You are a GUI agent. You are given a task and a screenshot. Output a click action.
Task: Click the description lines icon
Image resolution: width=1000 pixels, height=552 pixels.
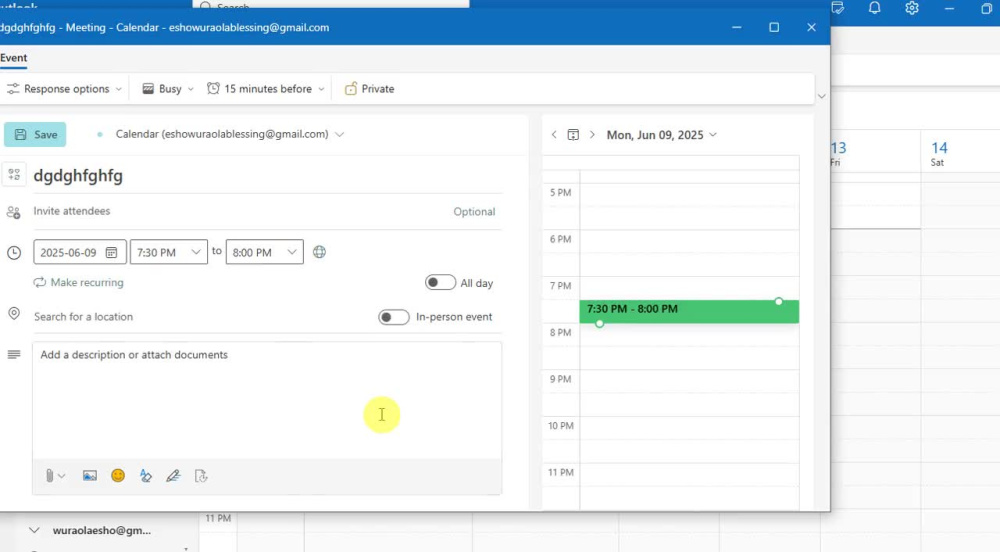13,354
